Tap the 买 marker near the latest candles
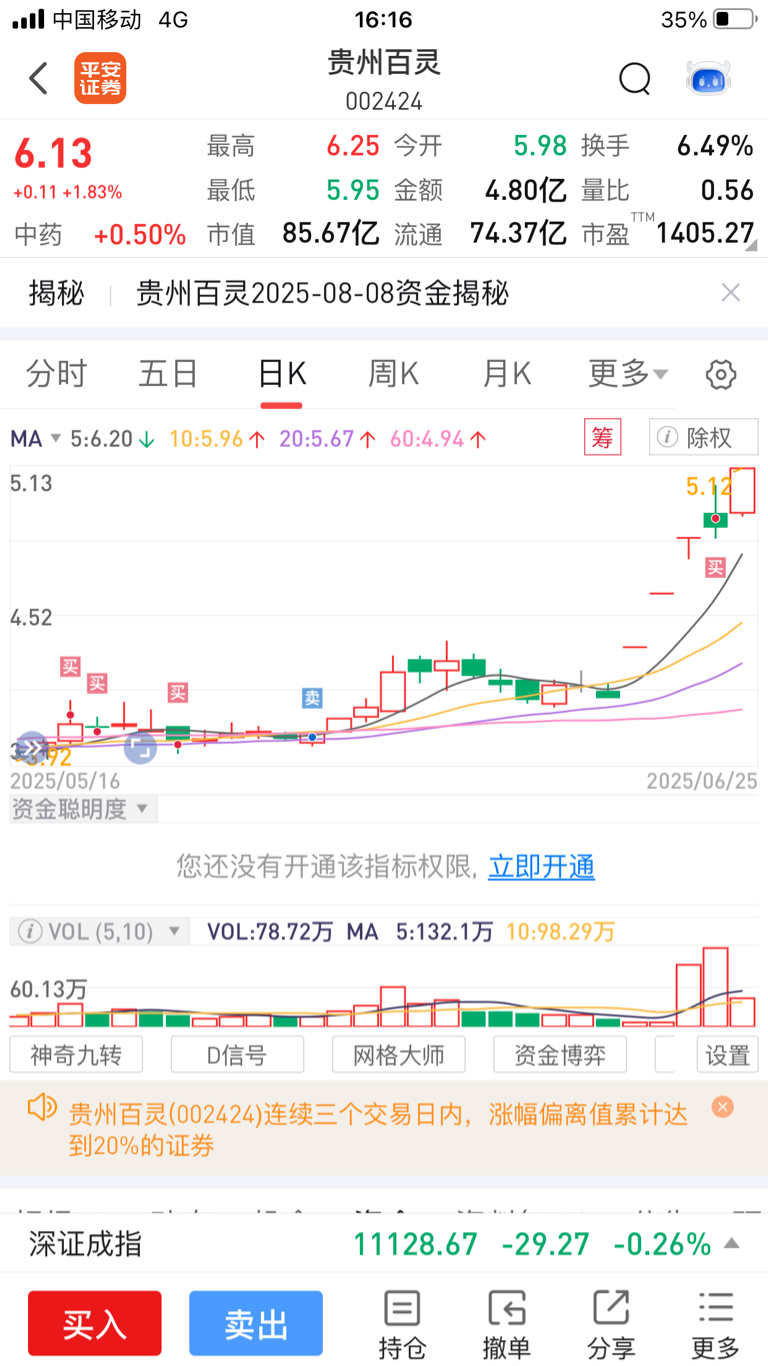The height and width of the screenshot is (1366, 768). 715,568
